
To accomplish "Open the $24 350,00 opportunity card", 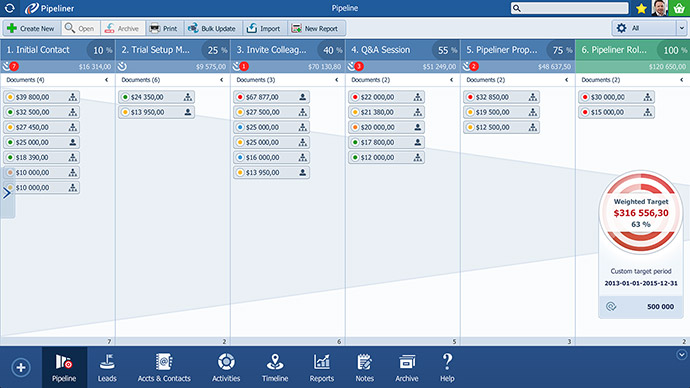I will click(x=156, y=97).
